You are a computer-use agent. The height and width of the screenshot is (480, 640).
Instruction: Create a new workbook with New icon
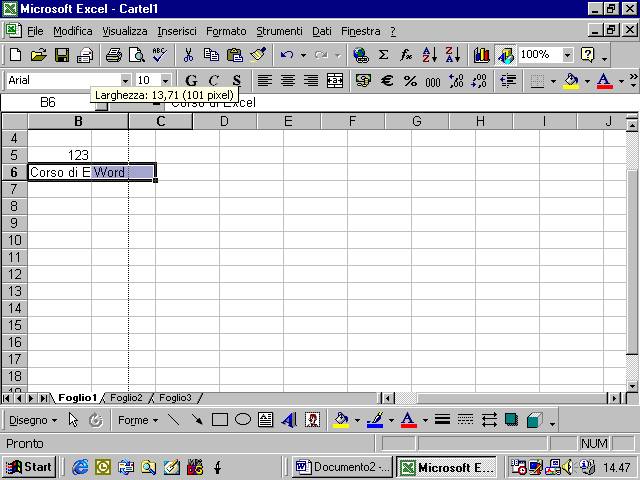point(16,55)
